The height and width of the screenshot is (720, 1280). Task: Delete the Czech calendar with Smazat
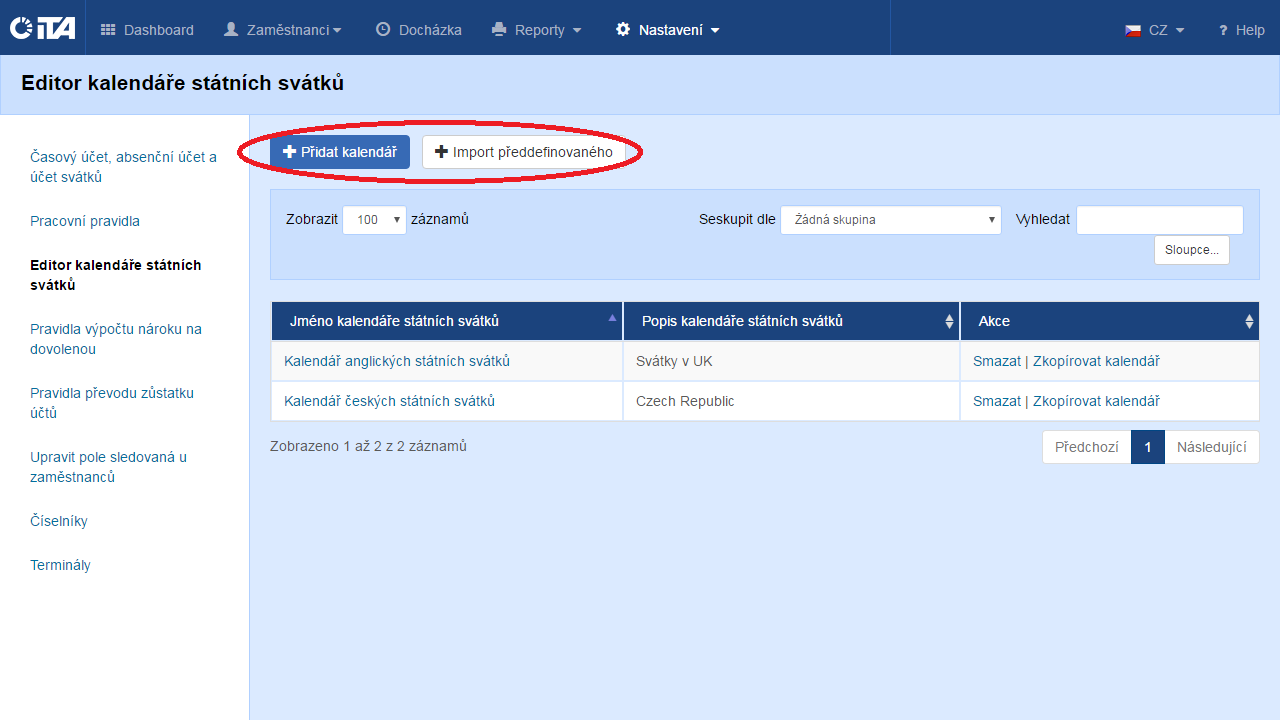(x=996, y=401)
